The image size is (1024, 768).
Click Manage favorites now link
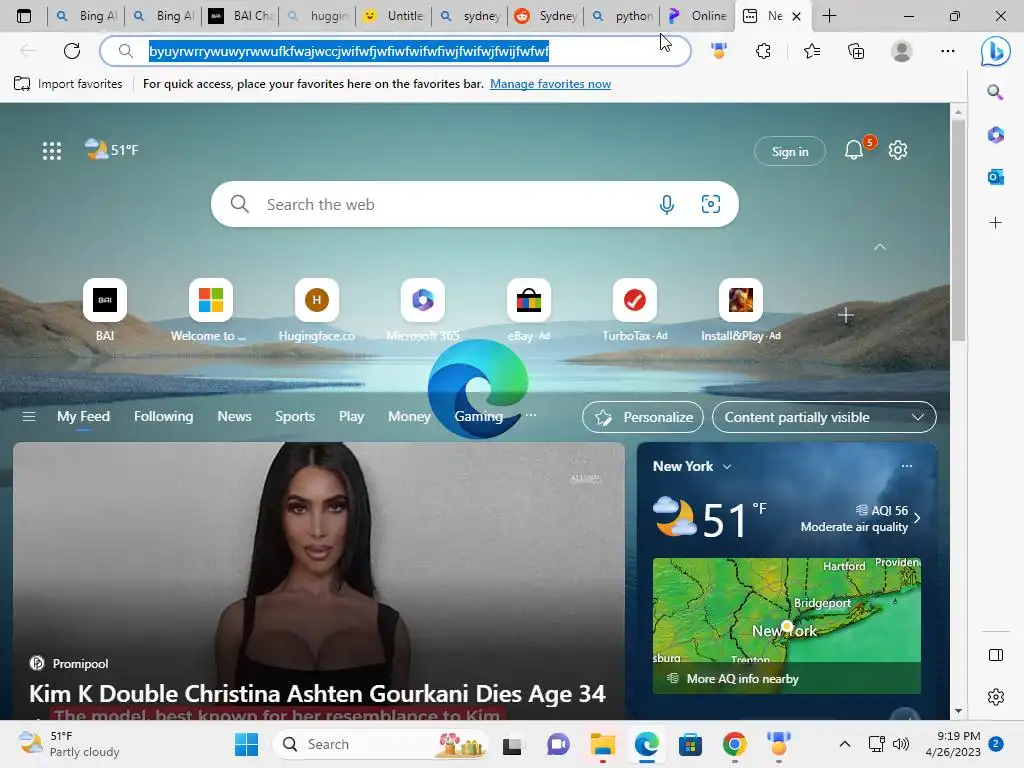551,84
